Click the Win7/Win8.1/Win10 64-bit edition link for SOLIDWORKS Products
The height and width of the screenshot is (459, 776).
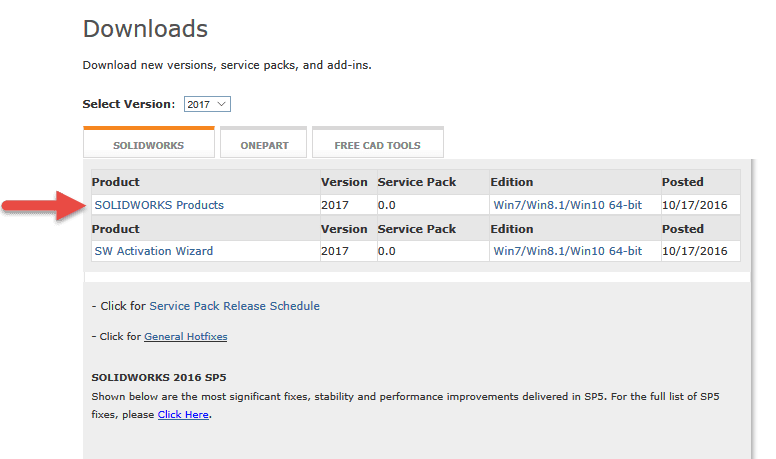tap(567, 205)
